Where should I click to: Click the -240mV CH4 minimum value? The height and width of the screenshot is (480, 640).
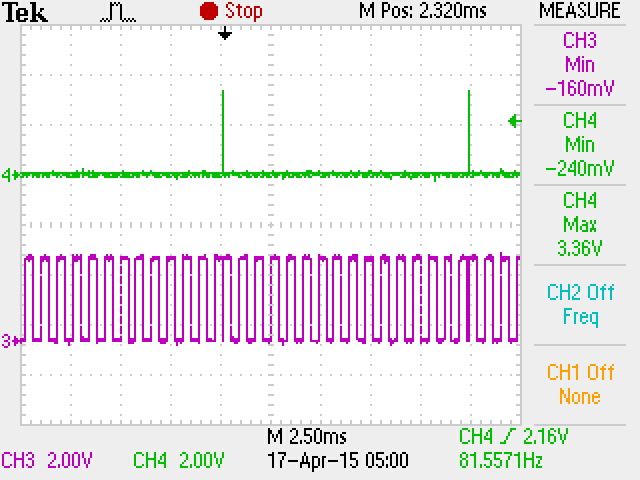(580, 168)
